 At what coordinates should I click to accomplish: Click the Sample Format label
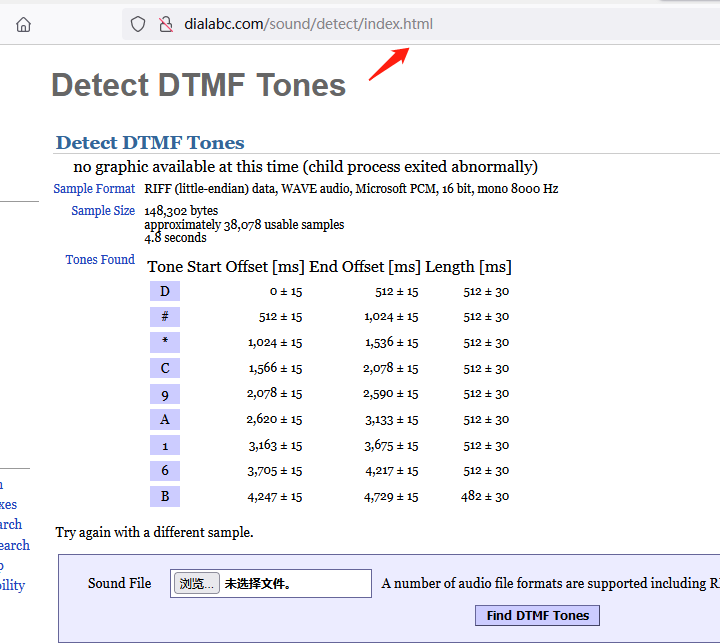(94, 189)
